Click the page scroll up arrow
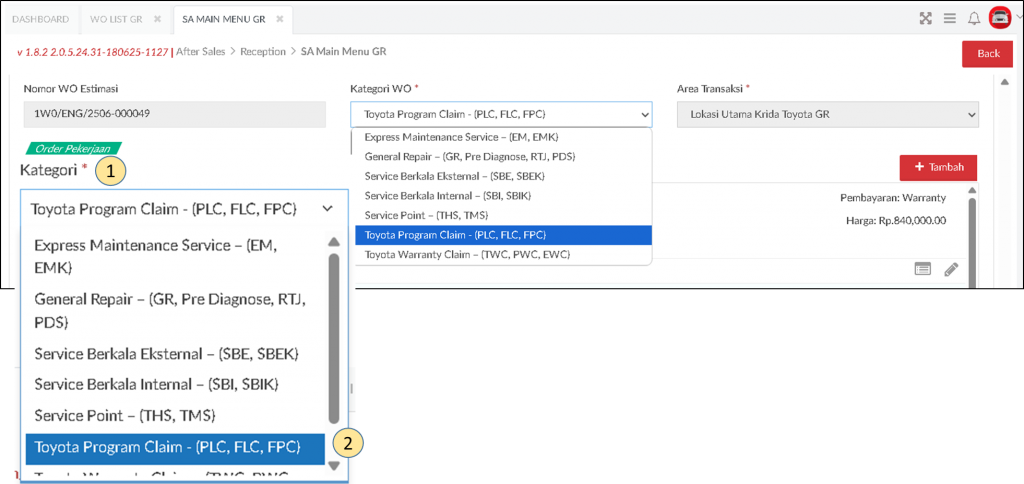This screenshot has width=1024, height=484. tap(1004, 82)
